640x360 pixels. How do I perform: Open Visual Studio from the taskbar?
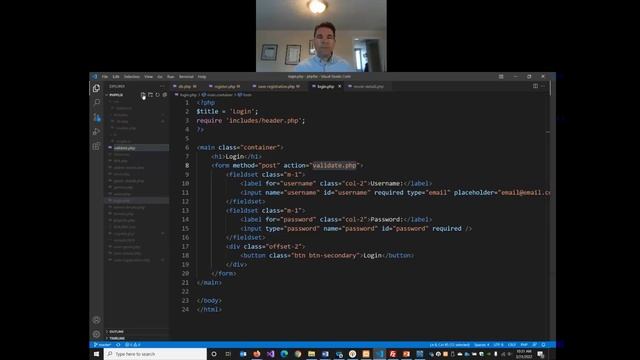[270, 354]
